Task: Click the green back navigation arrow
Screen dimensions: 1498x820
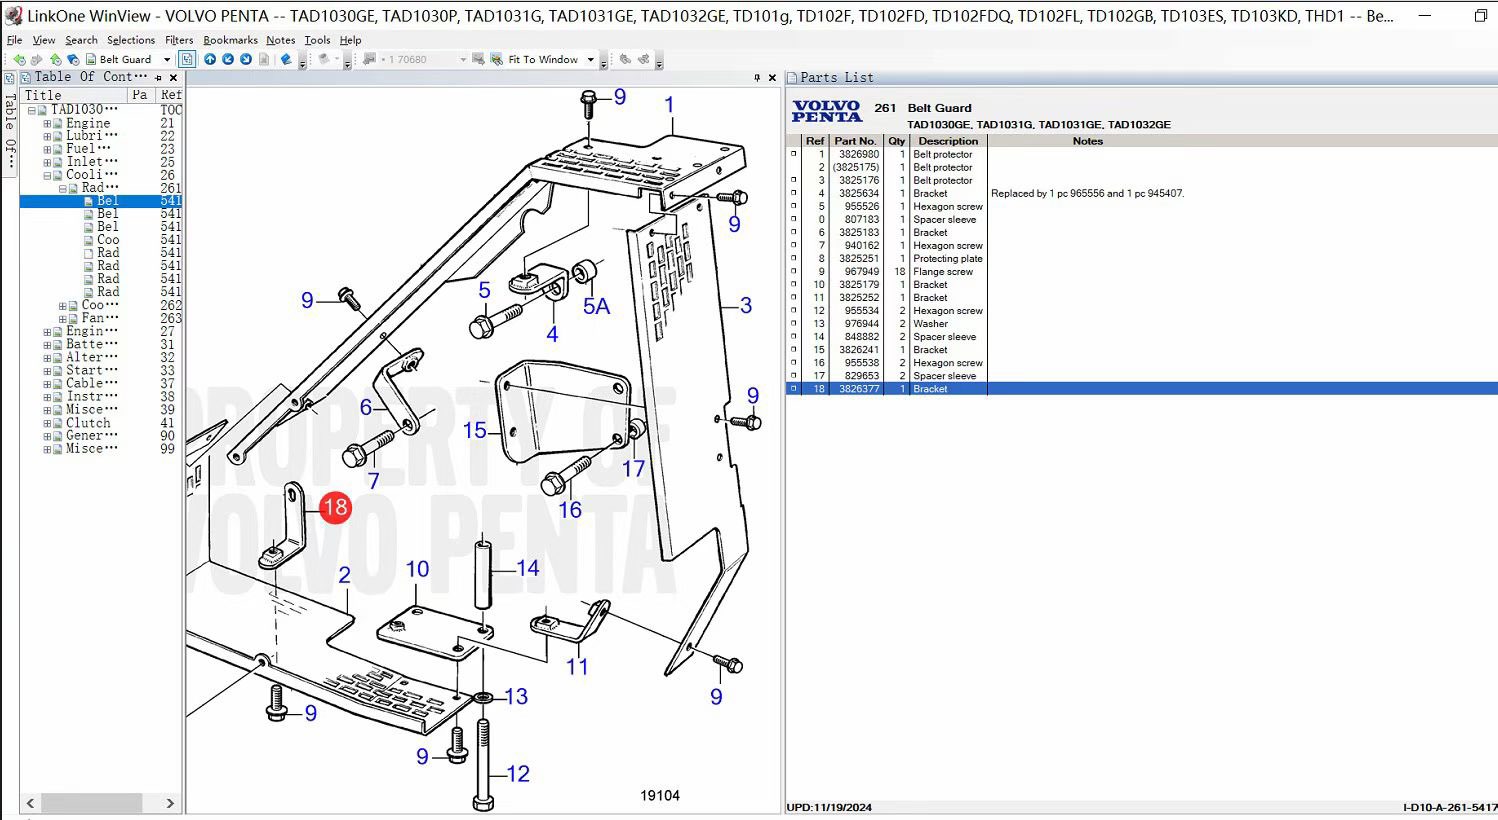Action: (19, 60)
